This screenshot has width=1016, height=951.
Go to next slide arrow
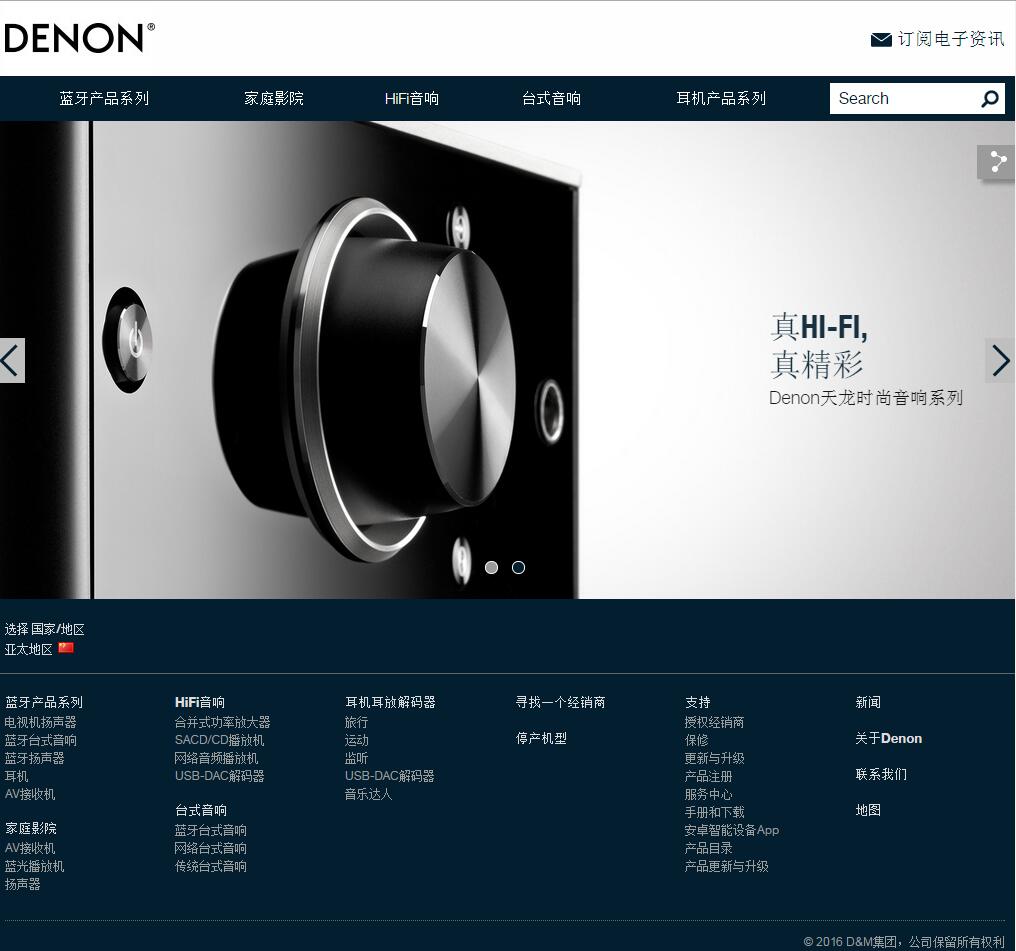coord(1001,361)
